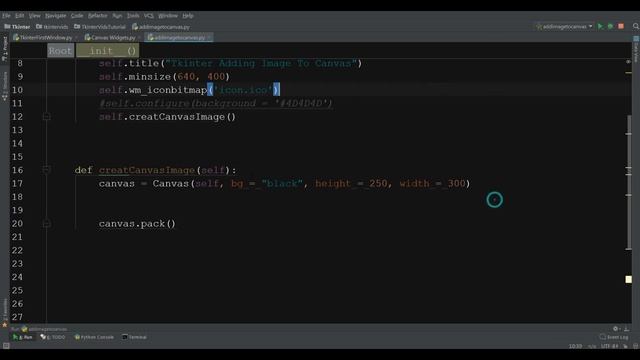
Task: Click the editor vertical scrollbar
Action: coord(629,182)
